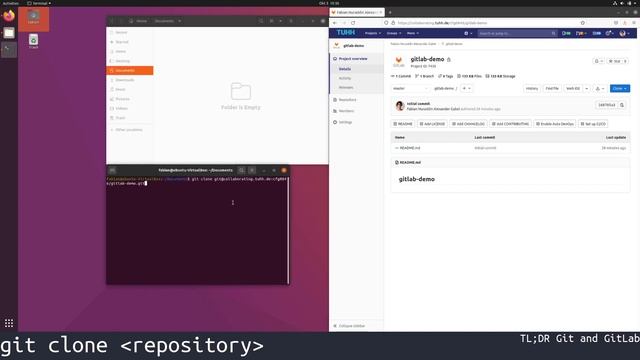
Task: Open the Projects menu in GitLab navbar
Action: pyautogui.click(x=373, y=33)
